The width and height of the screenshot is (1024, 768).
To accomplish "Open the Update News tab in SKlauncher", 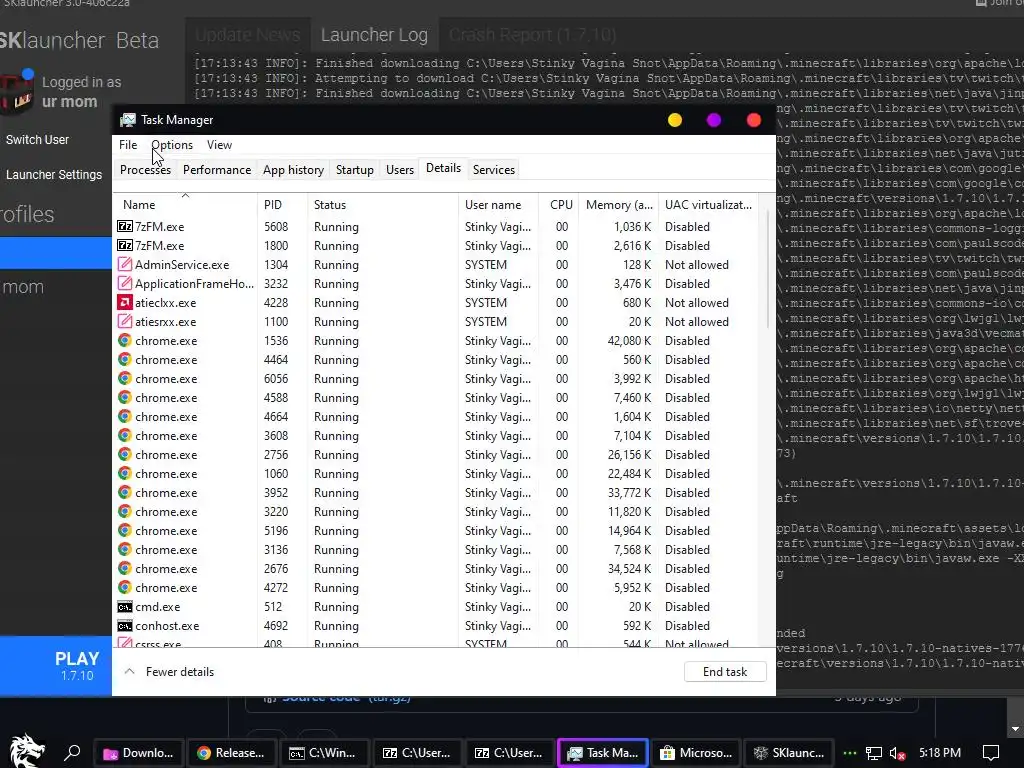I will (248, 35).
